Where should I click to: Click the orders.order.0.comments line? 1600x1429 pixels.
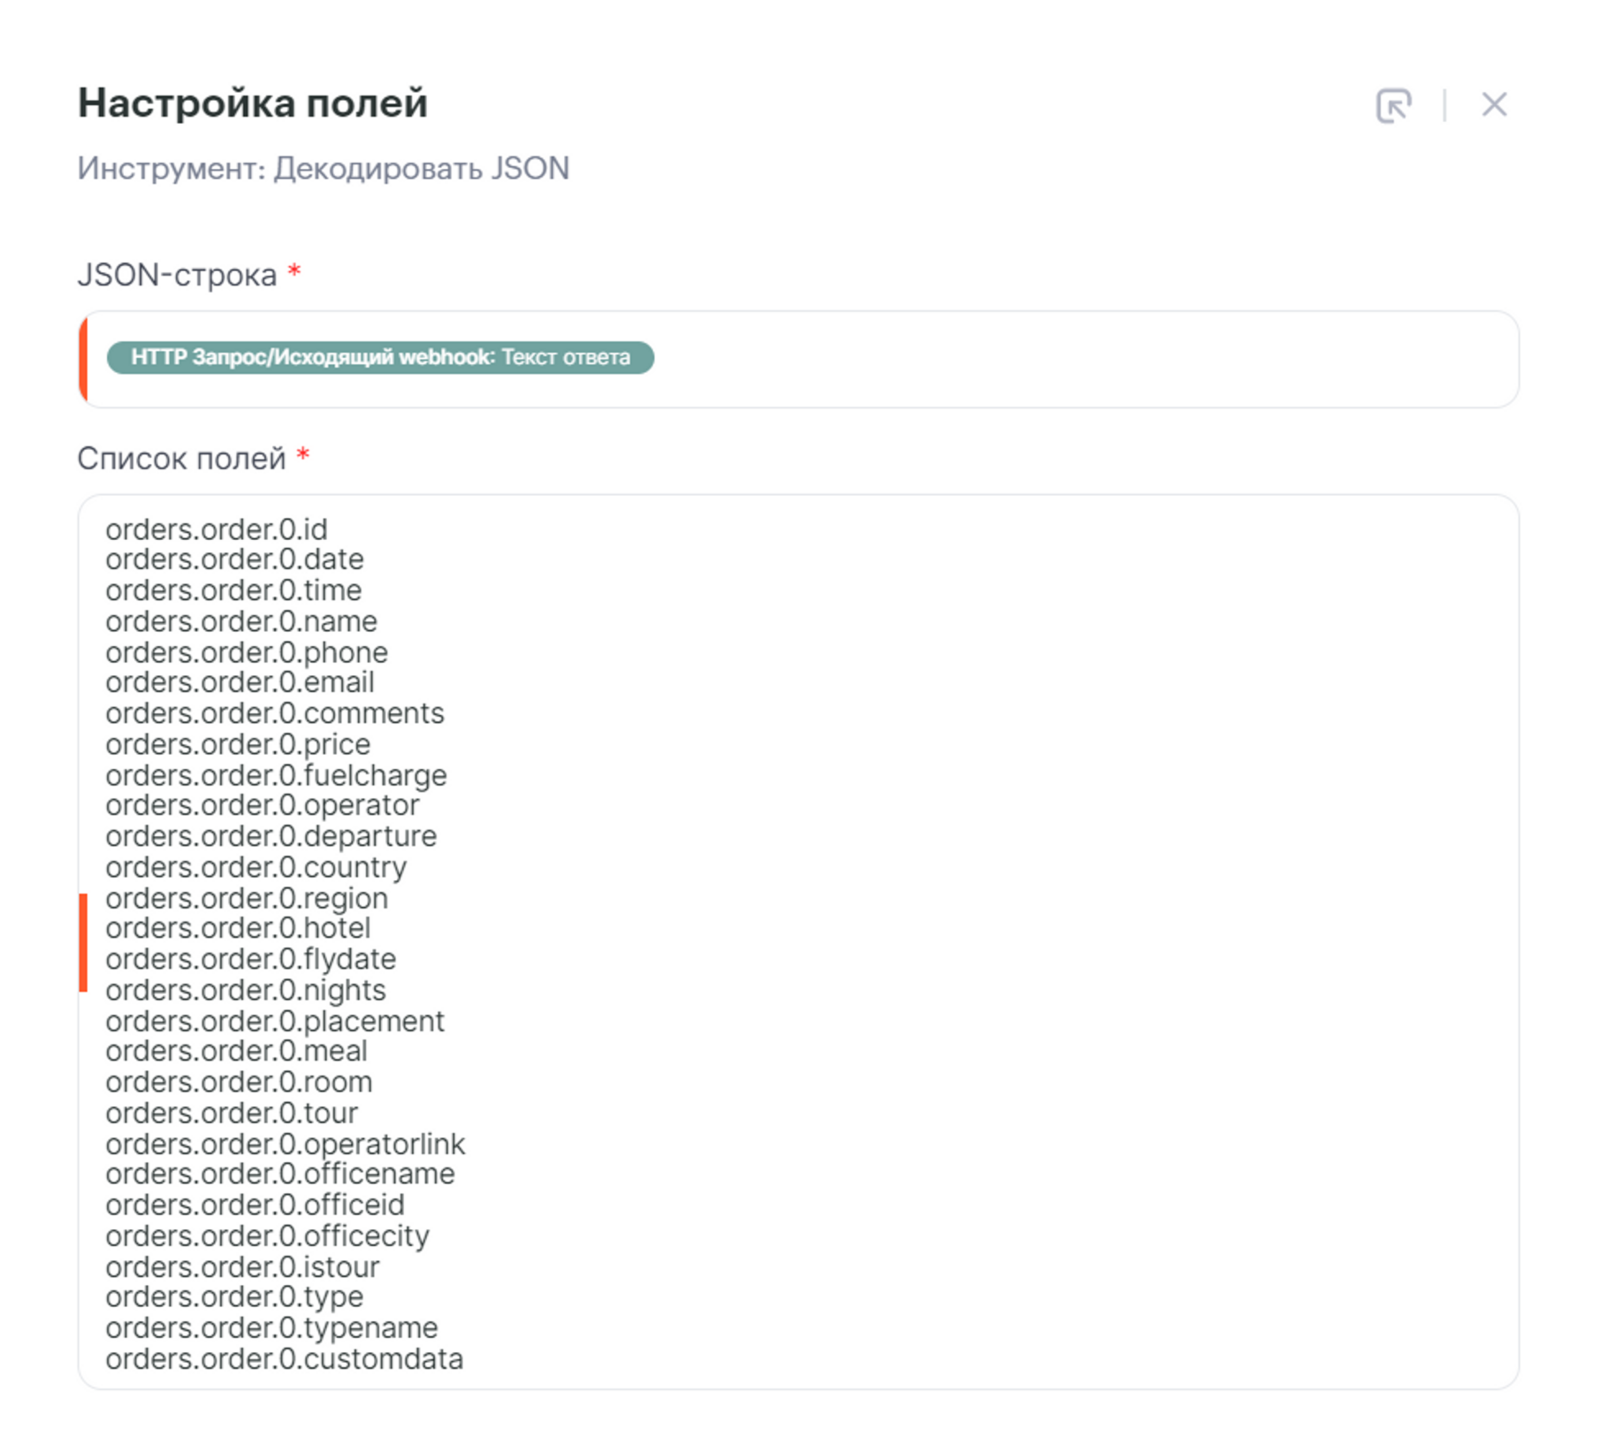(274, 713)
